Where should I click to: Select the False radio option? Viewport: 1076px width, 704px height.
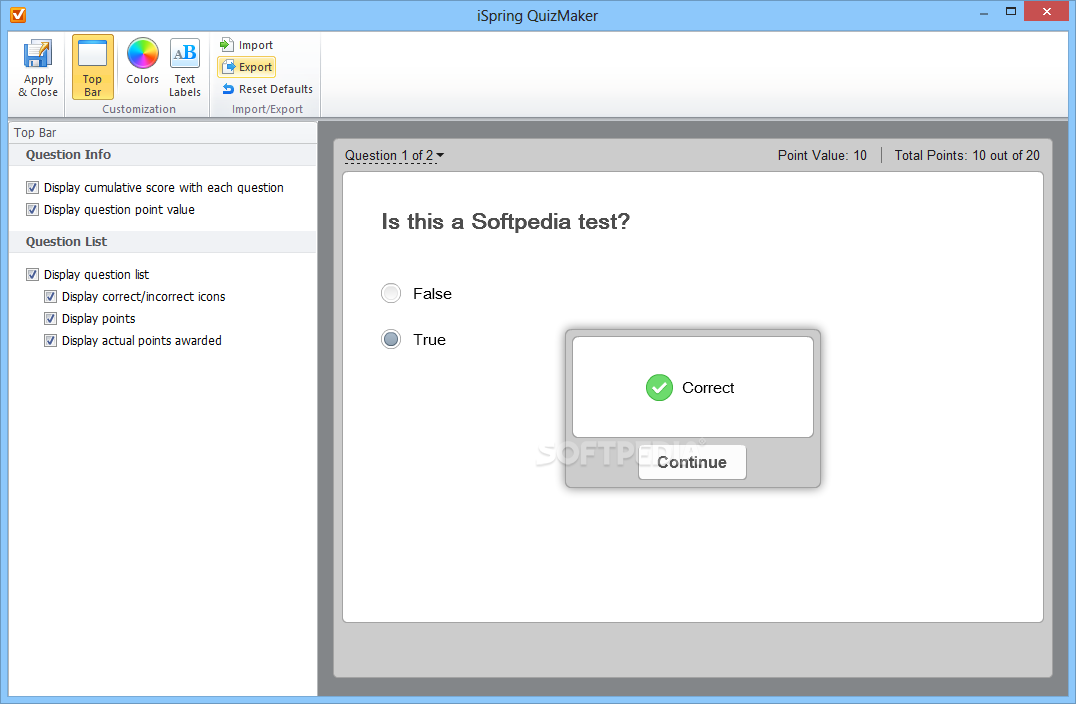391,294
